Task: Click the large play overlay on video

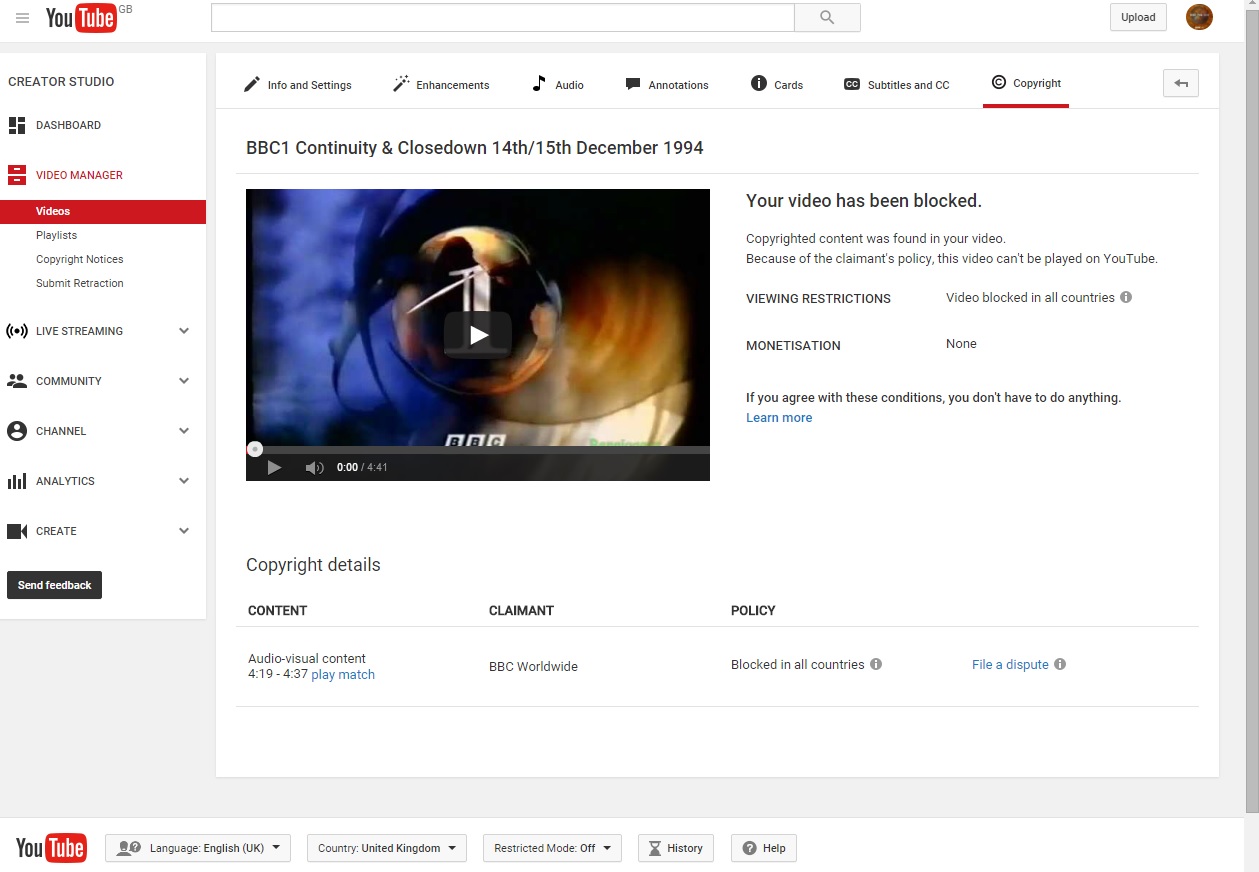Action: pos(478,335)
